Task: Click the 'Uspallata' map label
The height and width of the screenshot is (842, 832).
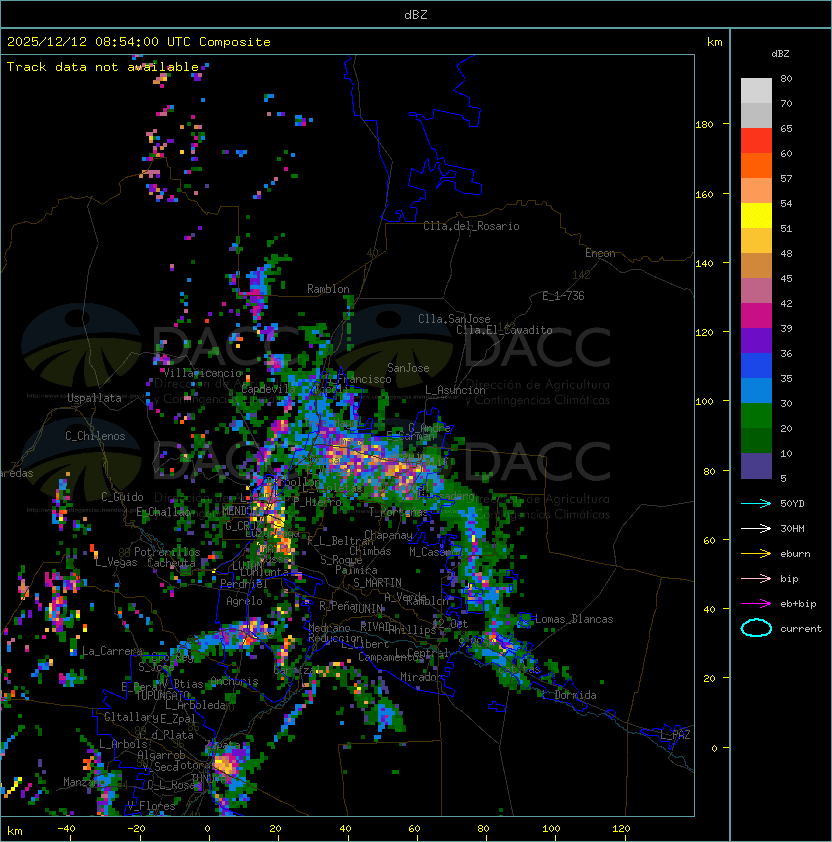Action: (94, 398)
